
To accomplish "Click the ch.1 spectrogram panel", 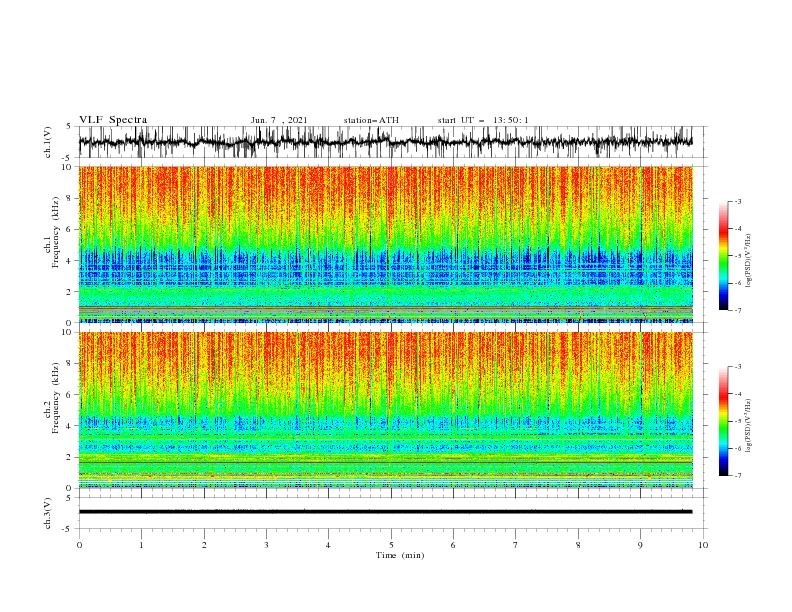I will tap(385, 244).
